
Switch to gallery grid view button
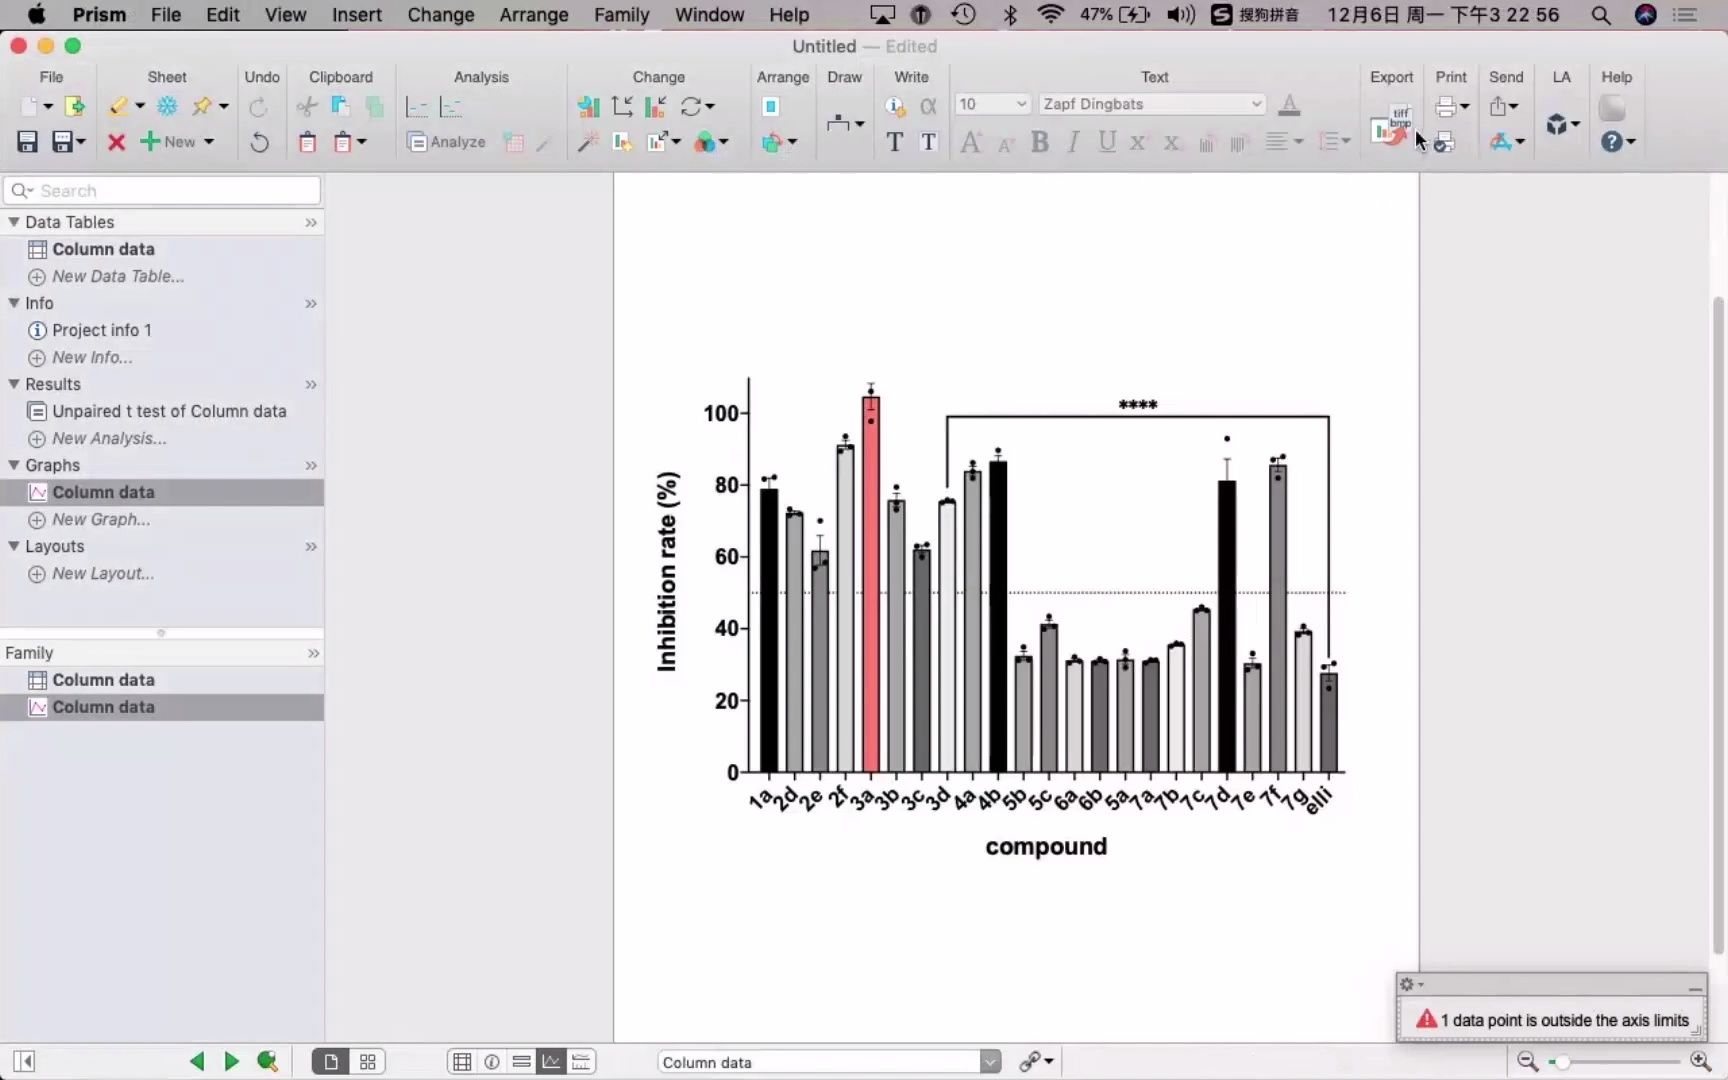point(368,1061)
